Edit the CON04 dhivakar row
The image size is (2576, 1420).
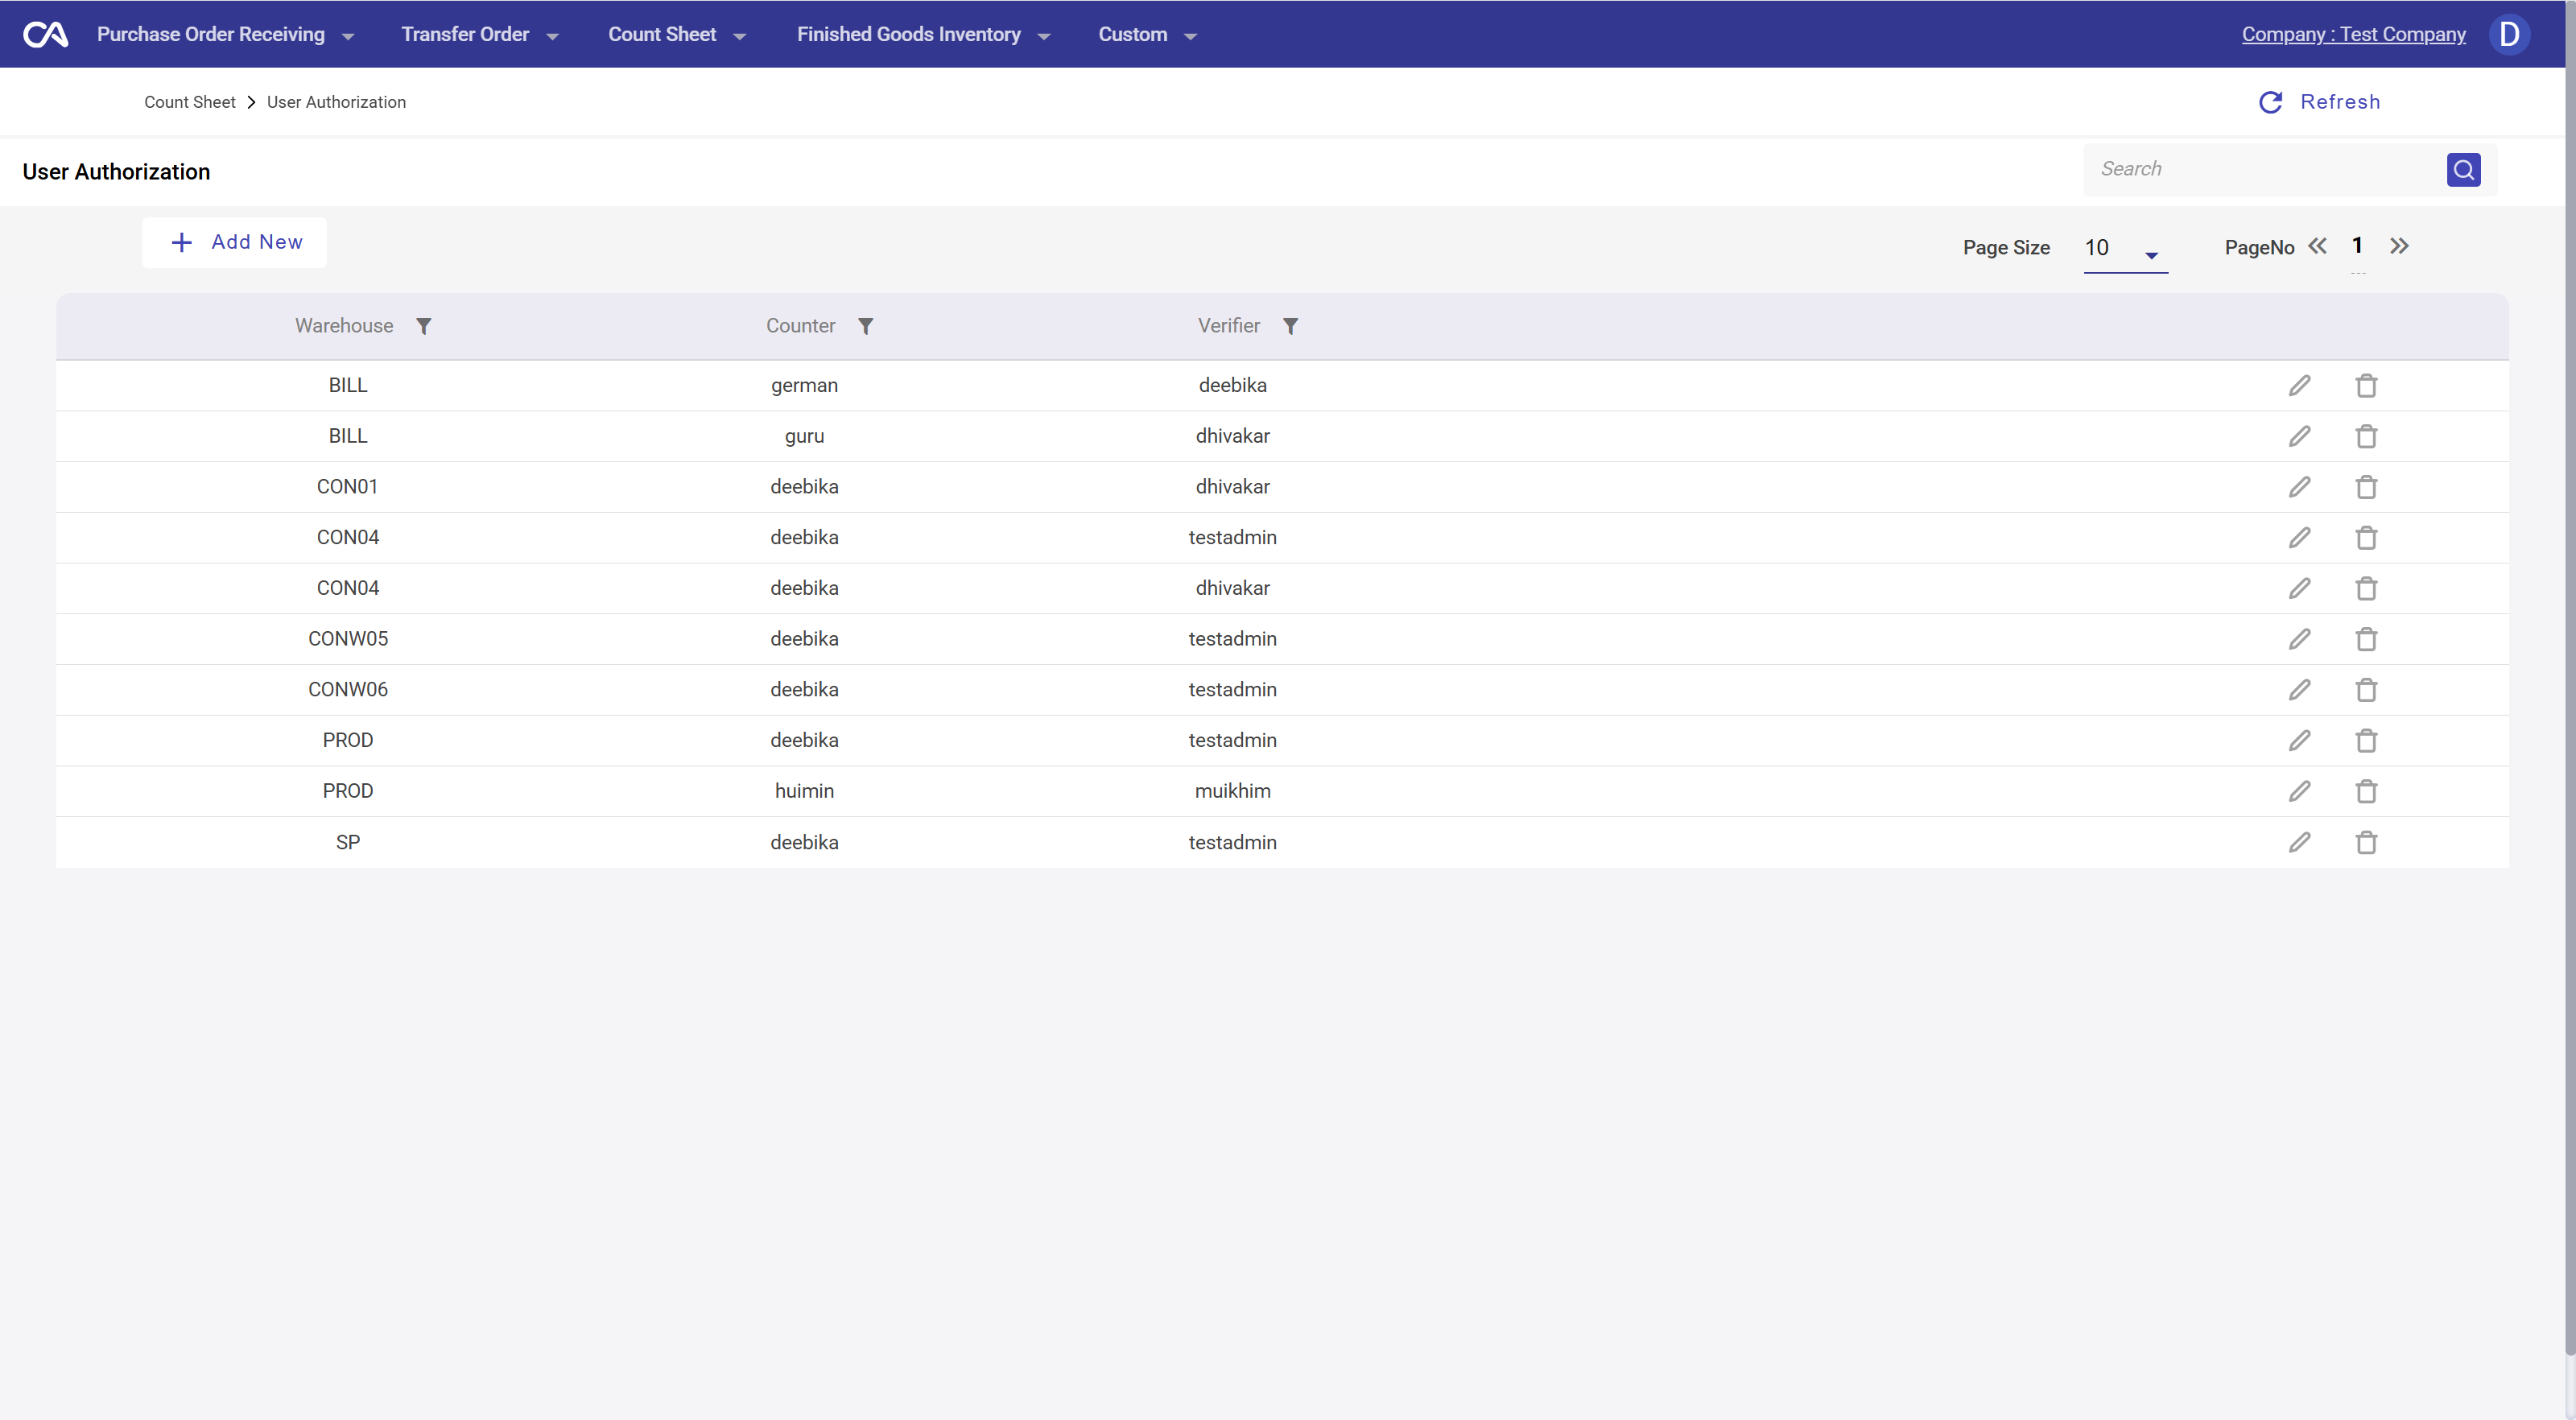tap(2300, 589)
